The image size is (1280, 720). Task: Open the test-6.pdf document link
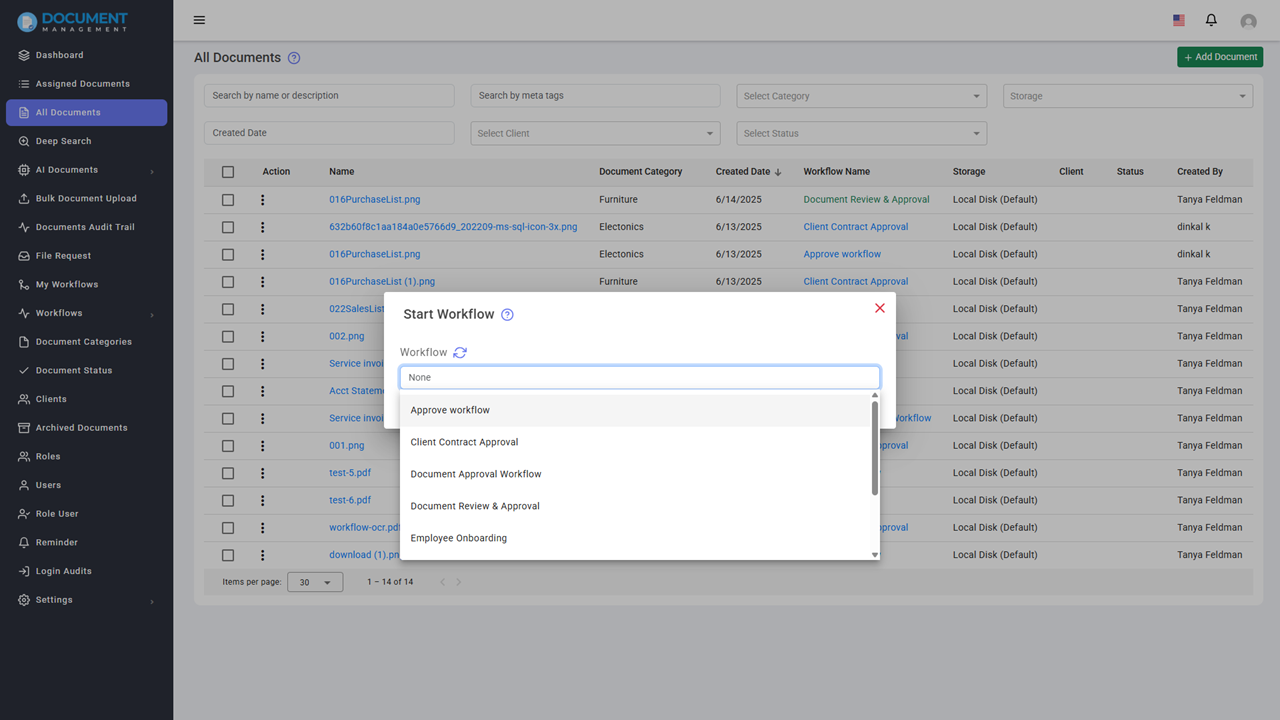pos(350,500)
